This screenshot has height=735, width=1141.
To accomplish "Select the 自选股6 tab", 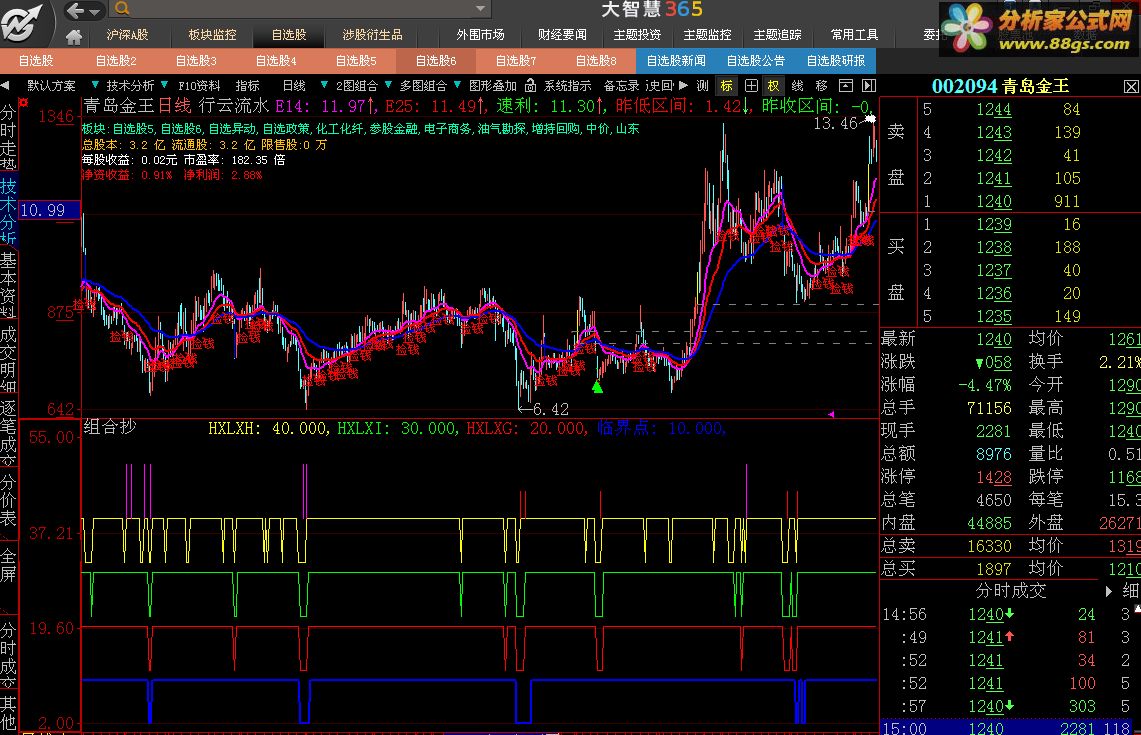I will (x=436, y=61).
